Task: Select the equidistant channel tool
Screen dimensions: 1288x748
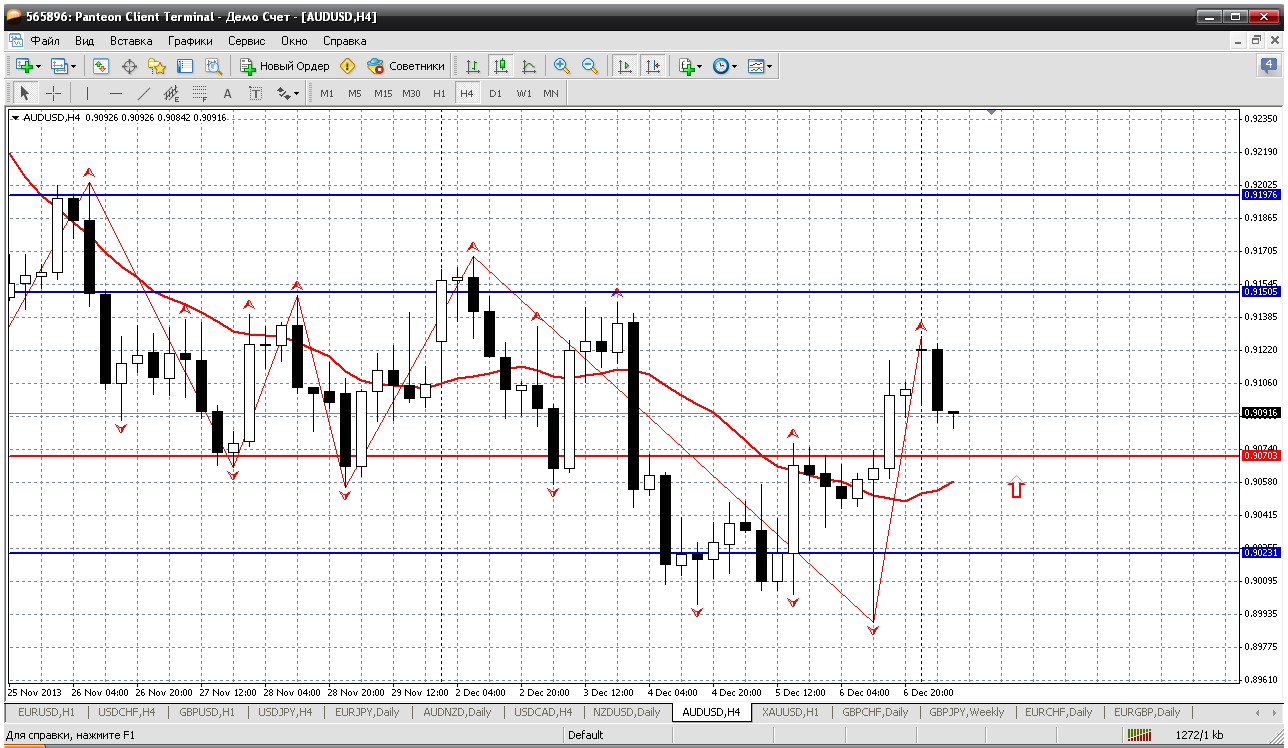Action: 171,93
